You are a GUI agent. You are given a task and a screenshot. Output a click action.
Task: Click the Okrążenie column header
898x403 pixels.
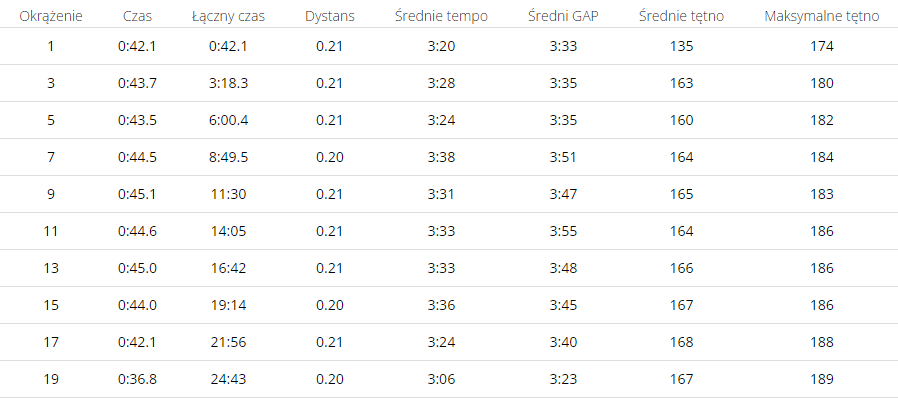(x=50, y=17)
